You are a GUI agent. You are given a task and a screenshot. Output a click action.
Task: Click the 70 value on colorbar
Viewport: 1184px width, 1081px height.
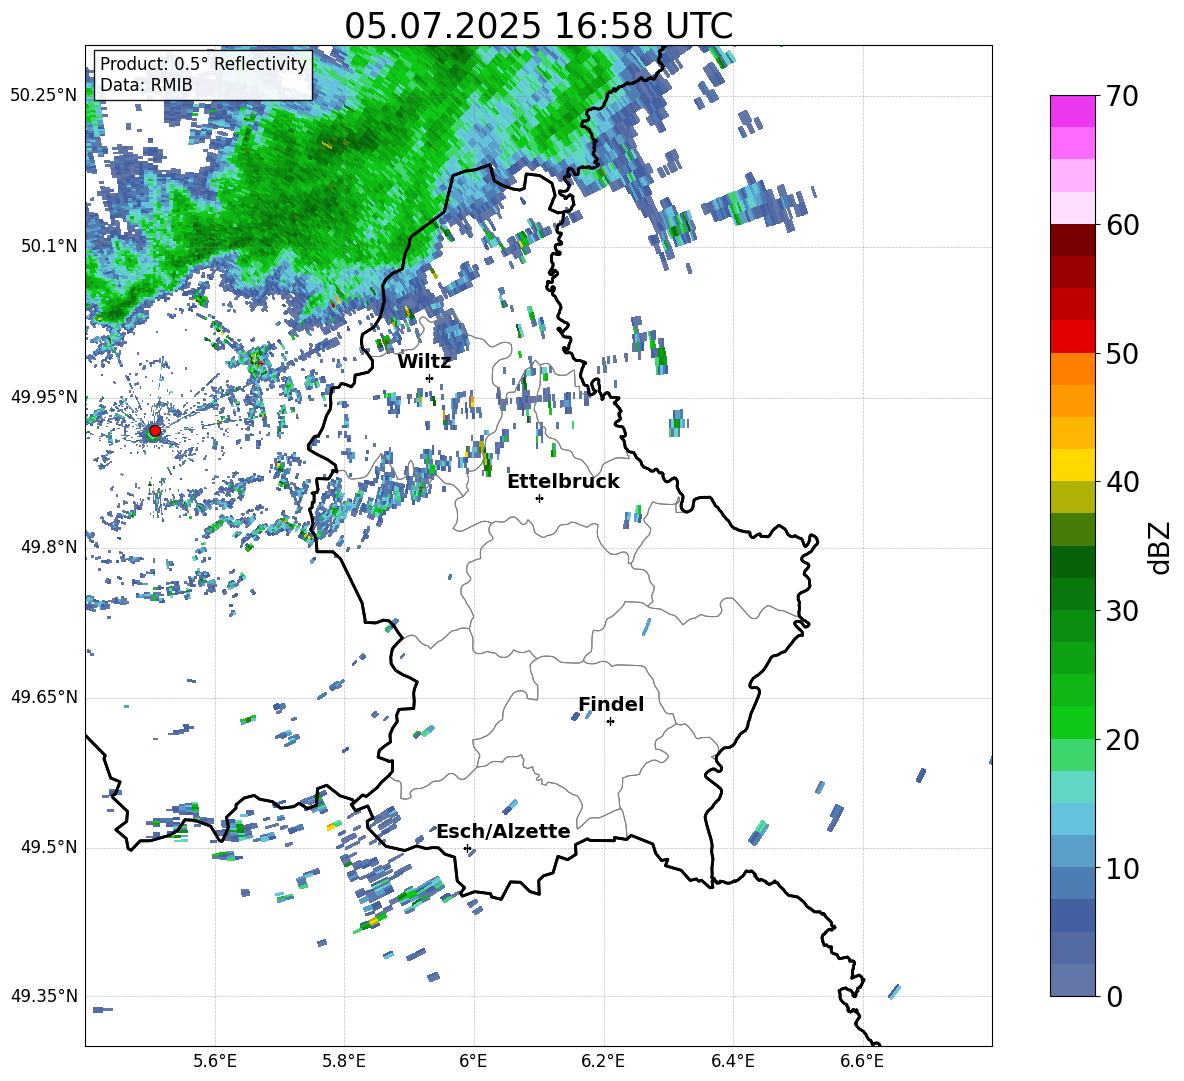pos(1123,96)
